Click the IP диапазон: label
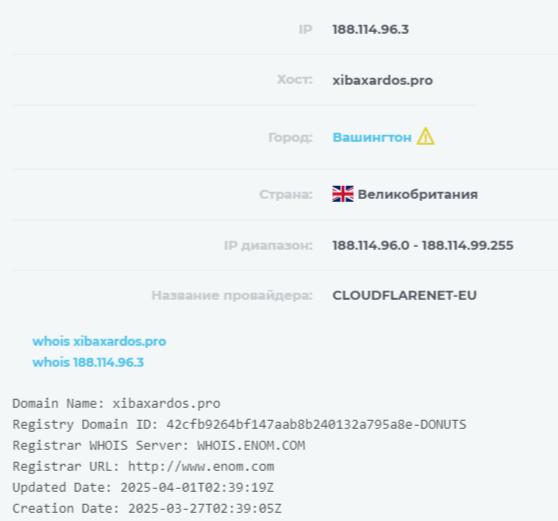 click(x=268, y=246)
